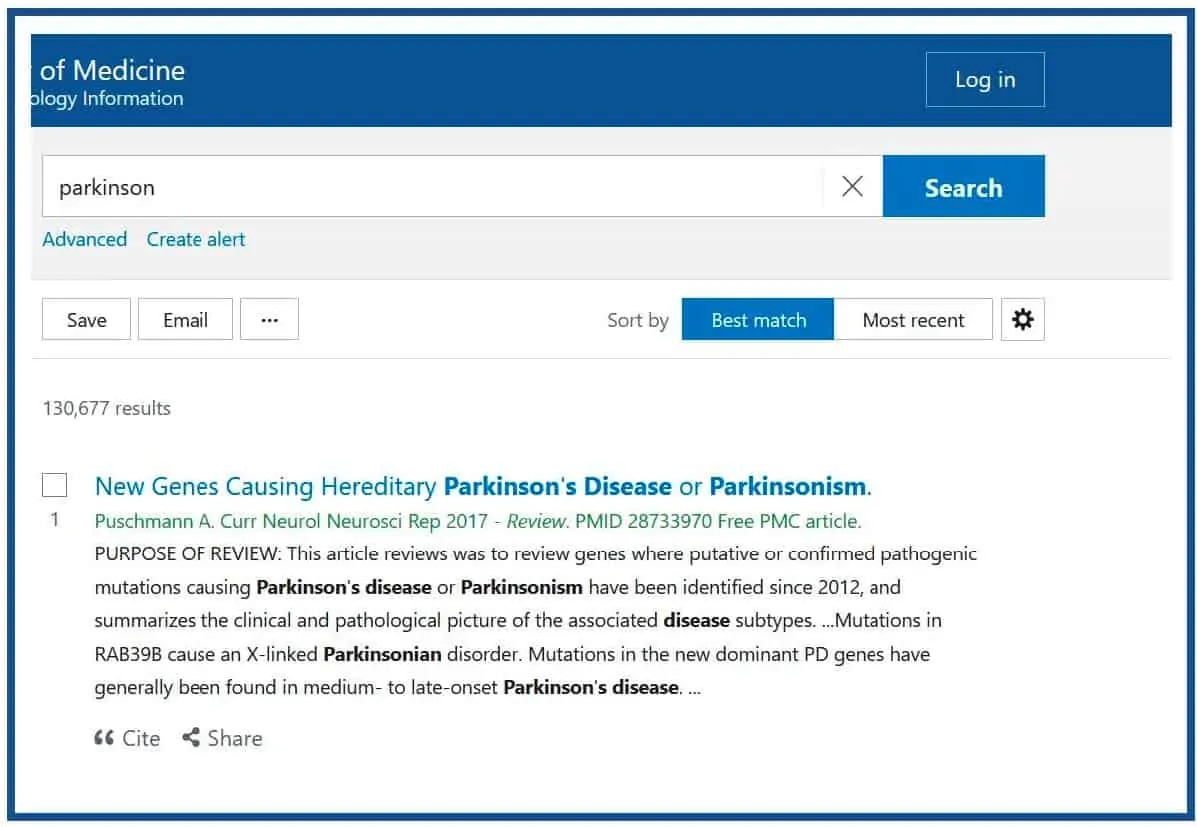Open the Advanced search link
The width and height of the screenshot is (1197, 827).
pyautogui.click(x=85, y=239)
